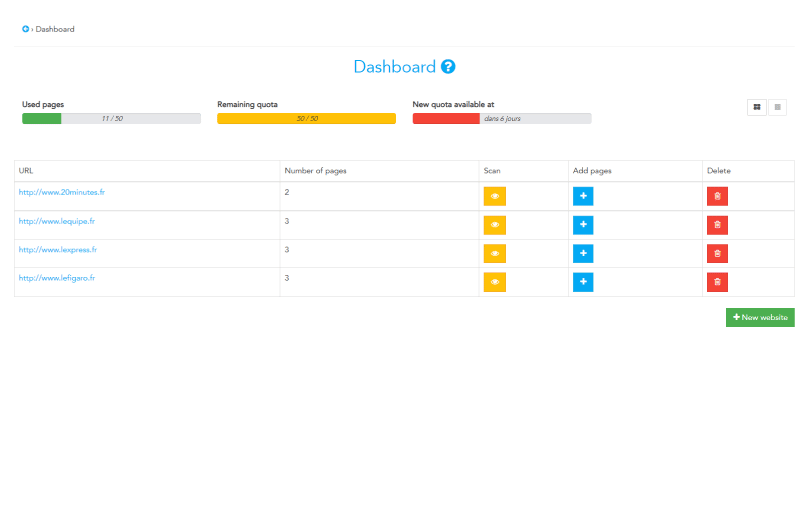
Task: Delete the lexpress.fr website
Action: (717, 254)
